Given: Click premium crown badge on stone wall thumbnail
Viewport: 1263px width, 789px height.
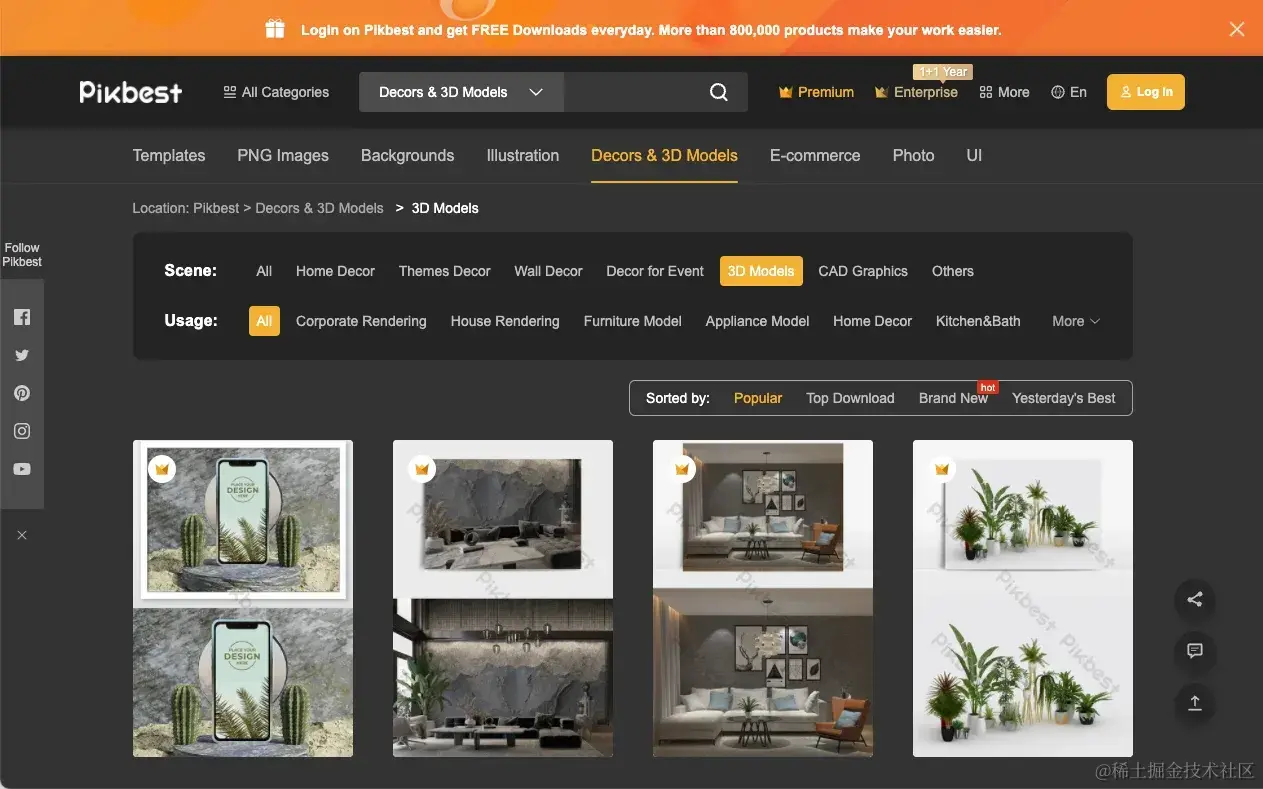Looking at the screenshot, I should click(x=422, y=469).
